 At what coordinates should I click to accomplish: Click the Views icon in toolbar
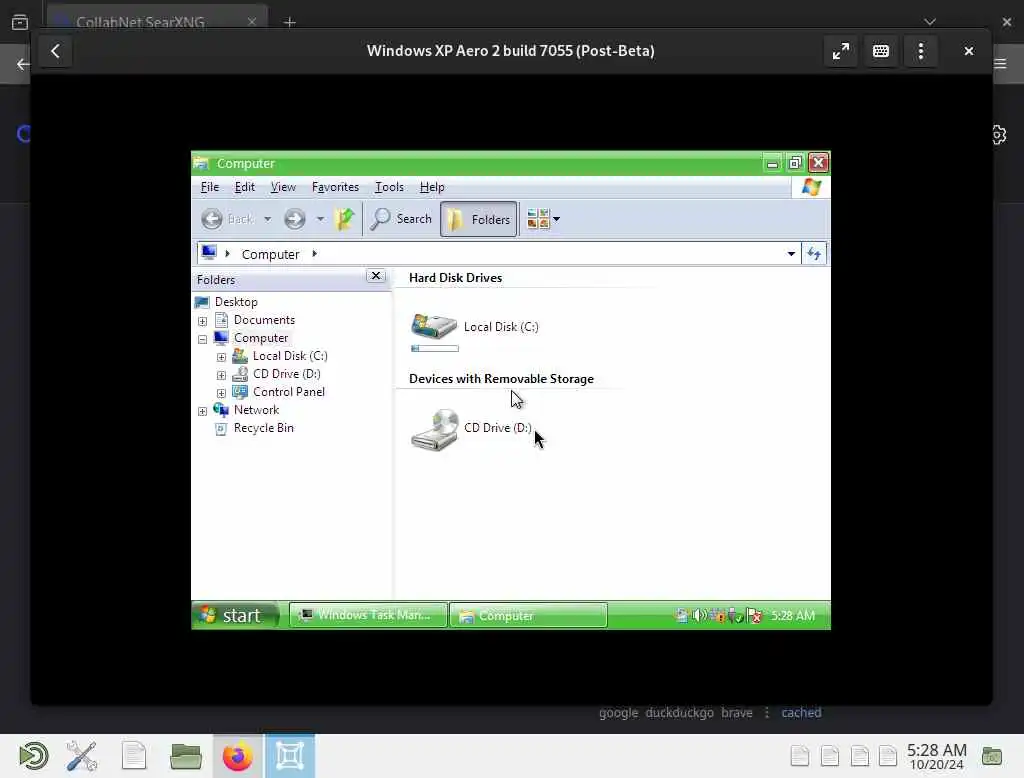click(538, 219)
